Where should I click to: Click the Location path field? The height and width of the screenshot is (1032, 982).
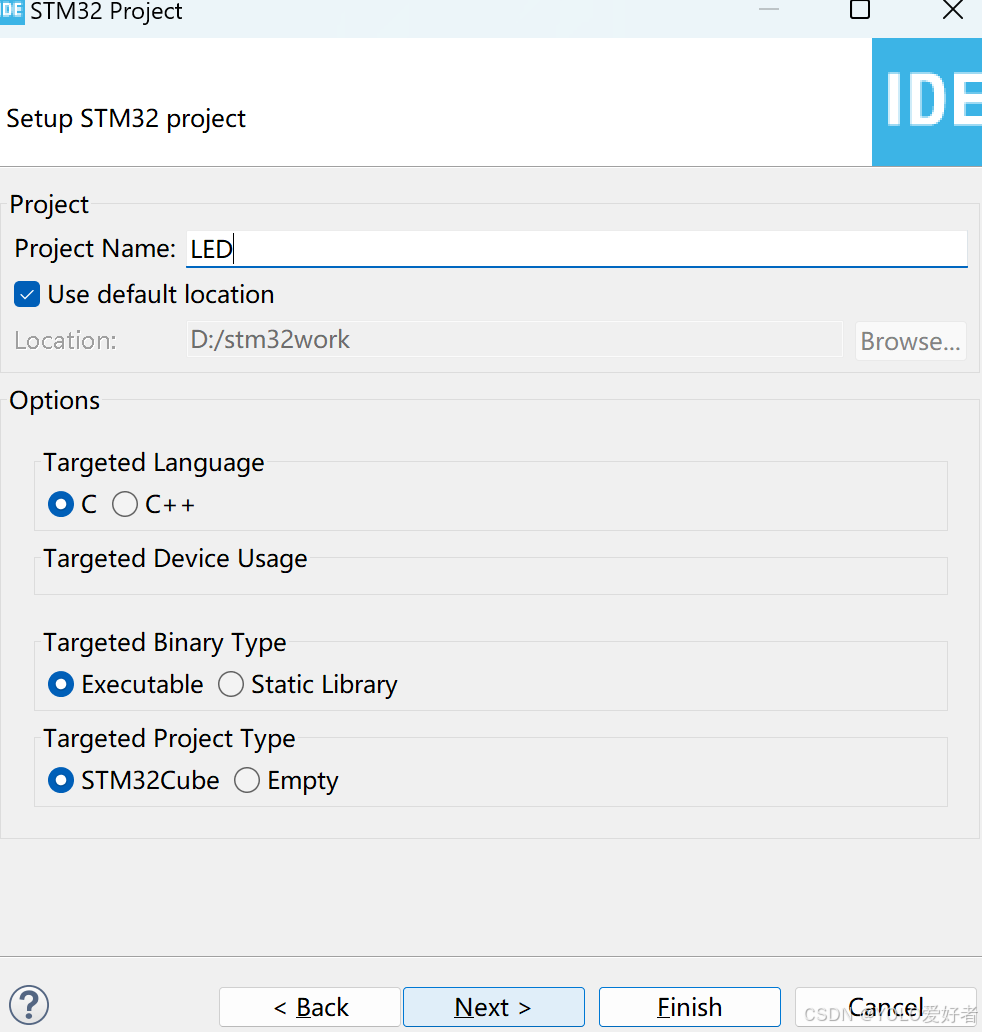pos(514,340)
